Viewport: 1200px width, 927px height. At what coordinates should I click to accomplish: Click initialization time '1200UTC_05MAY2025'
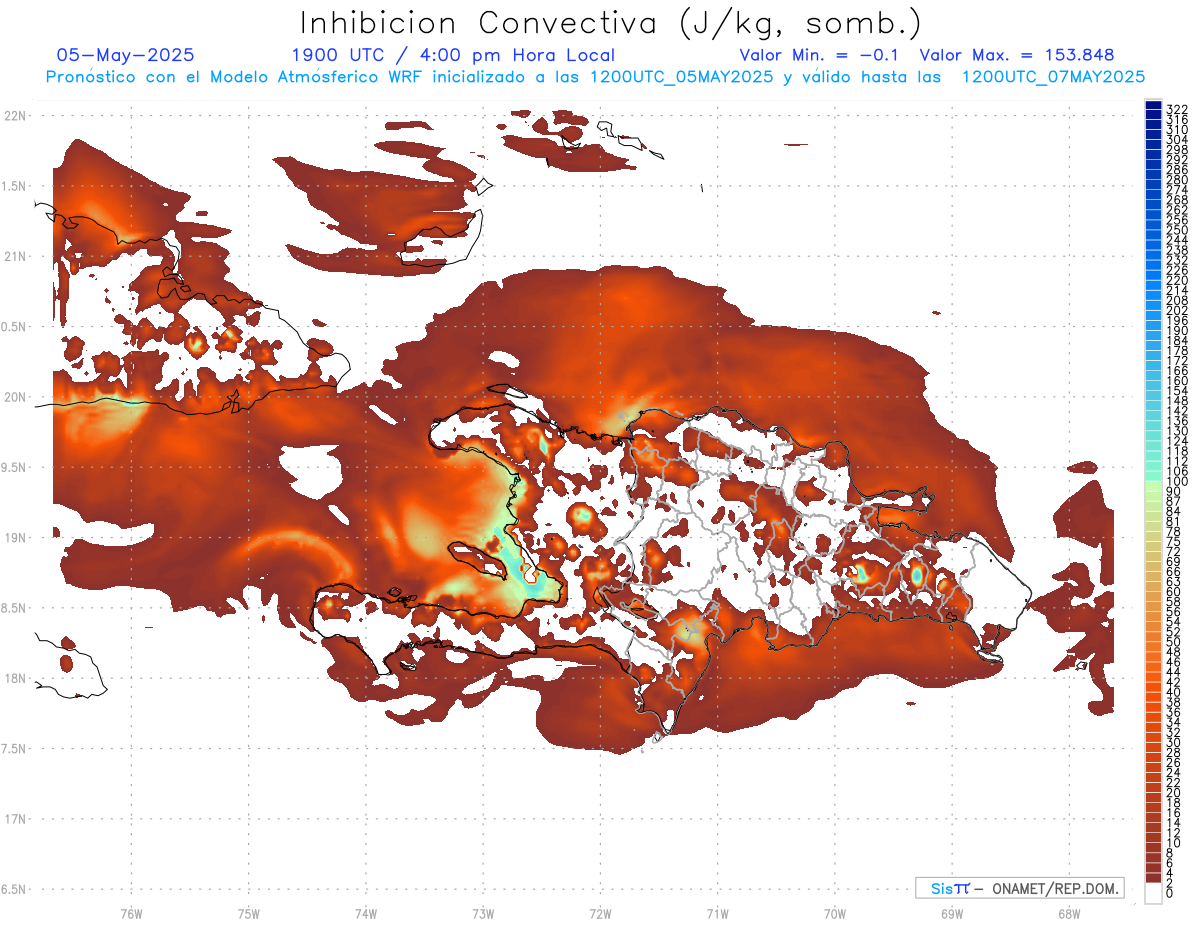point(683,77)
